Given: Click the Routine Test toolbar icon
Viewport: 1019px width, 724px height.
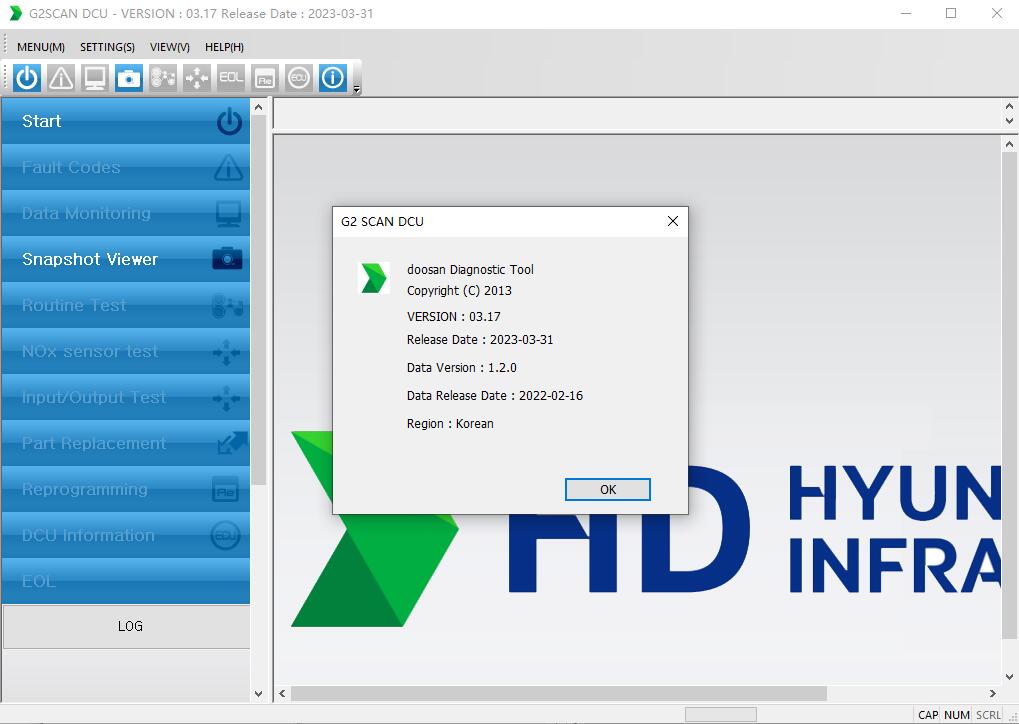Looking at the screenshot, I should tap(162, 78).
